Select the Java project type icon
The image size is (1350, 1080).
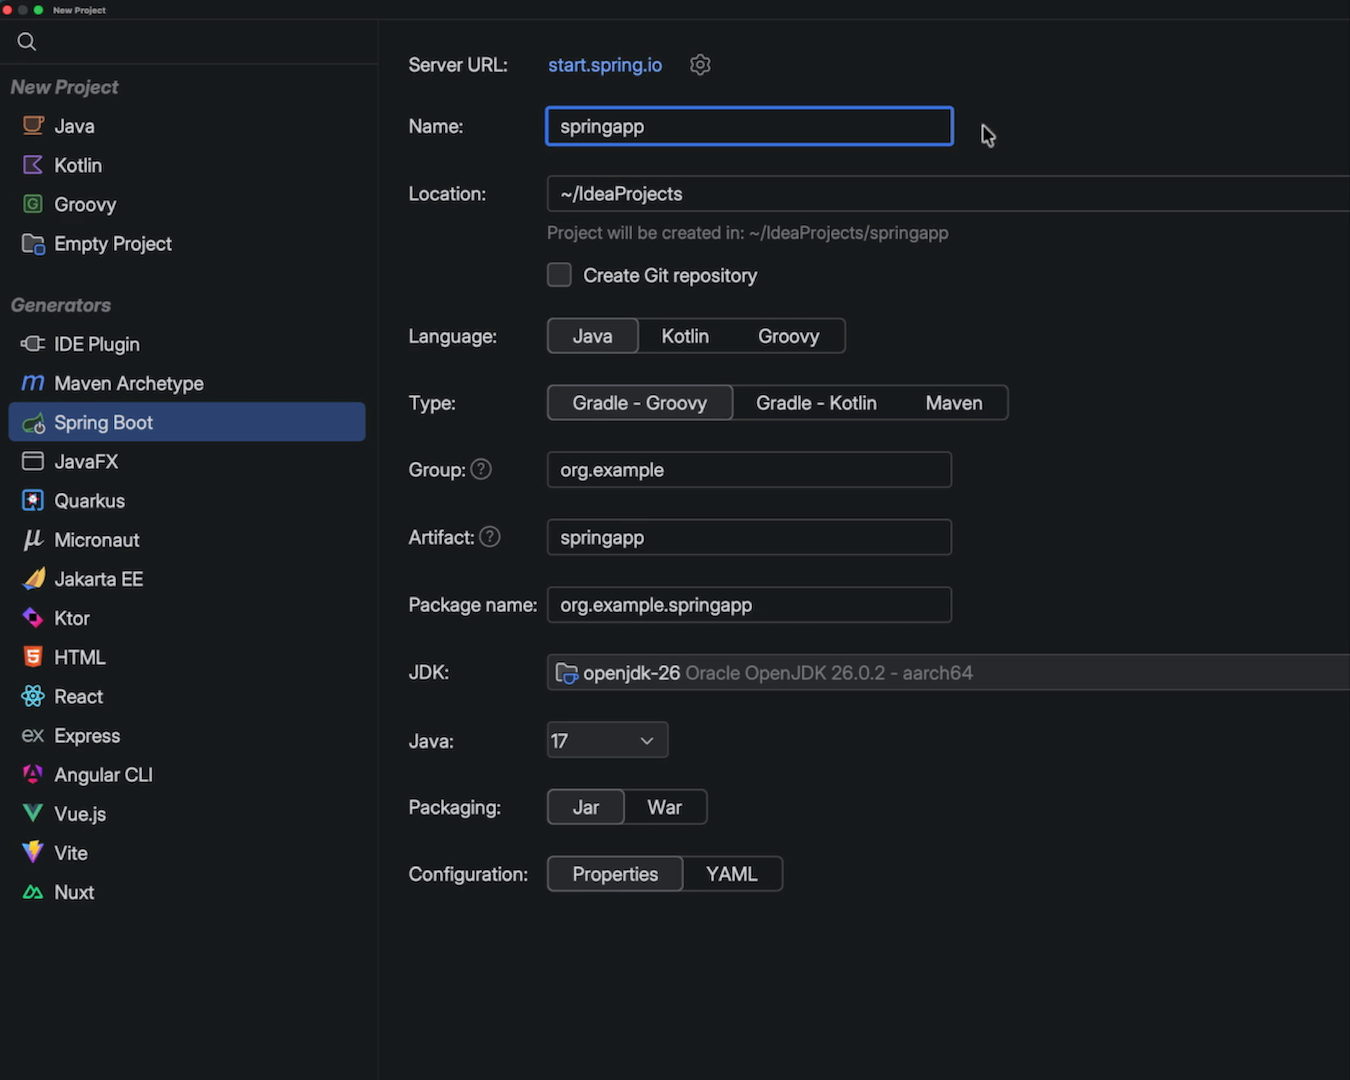(33, 126)
